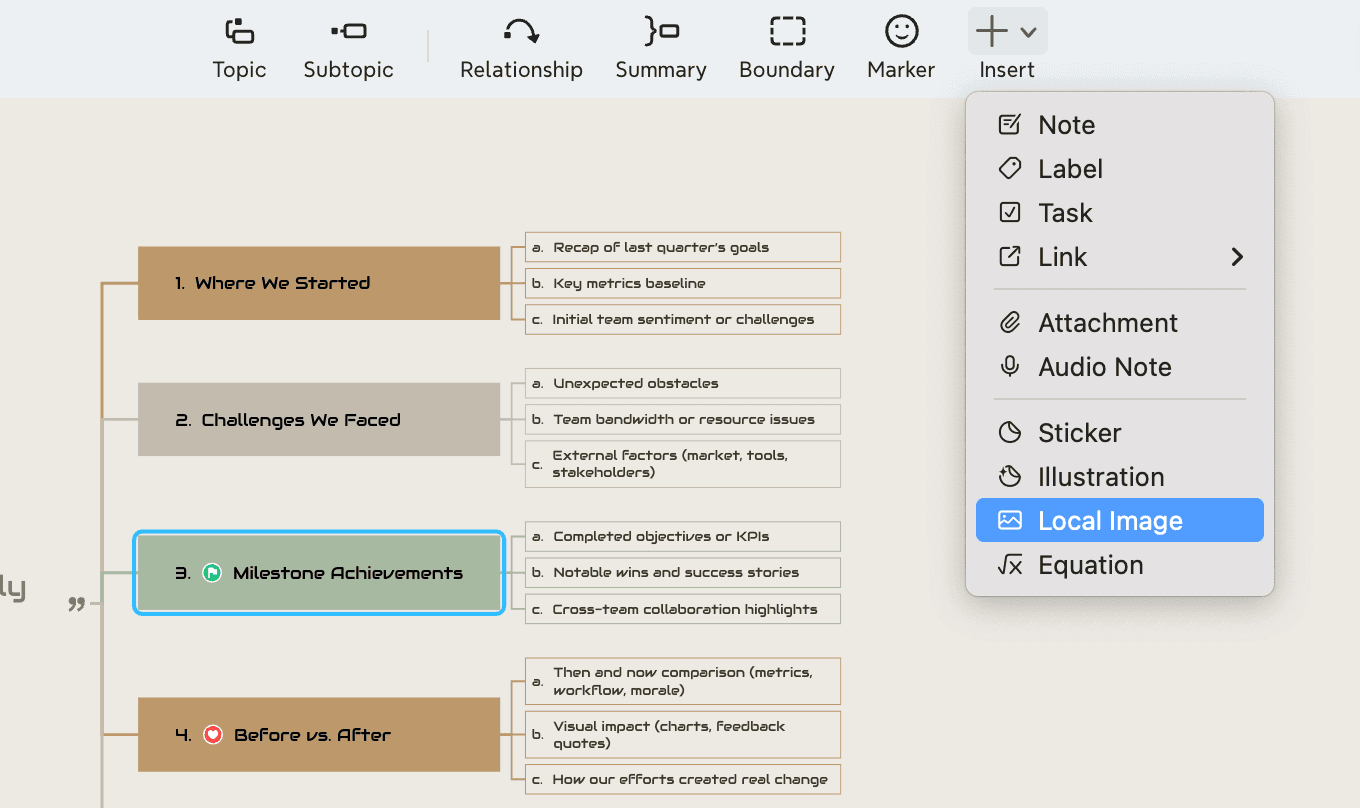Open the Link submenu
Image resolution: width=1360 pixels, height=808 pixels.
click(x=1120, y=257)
